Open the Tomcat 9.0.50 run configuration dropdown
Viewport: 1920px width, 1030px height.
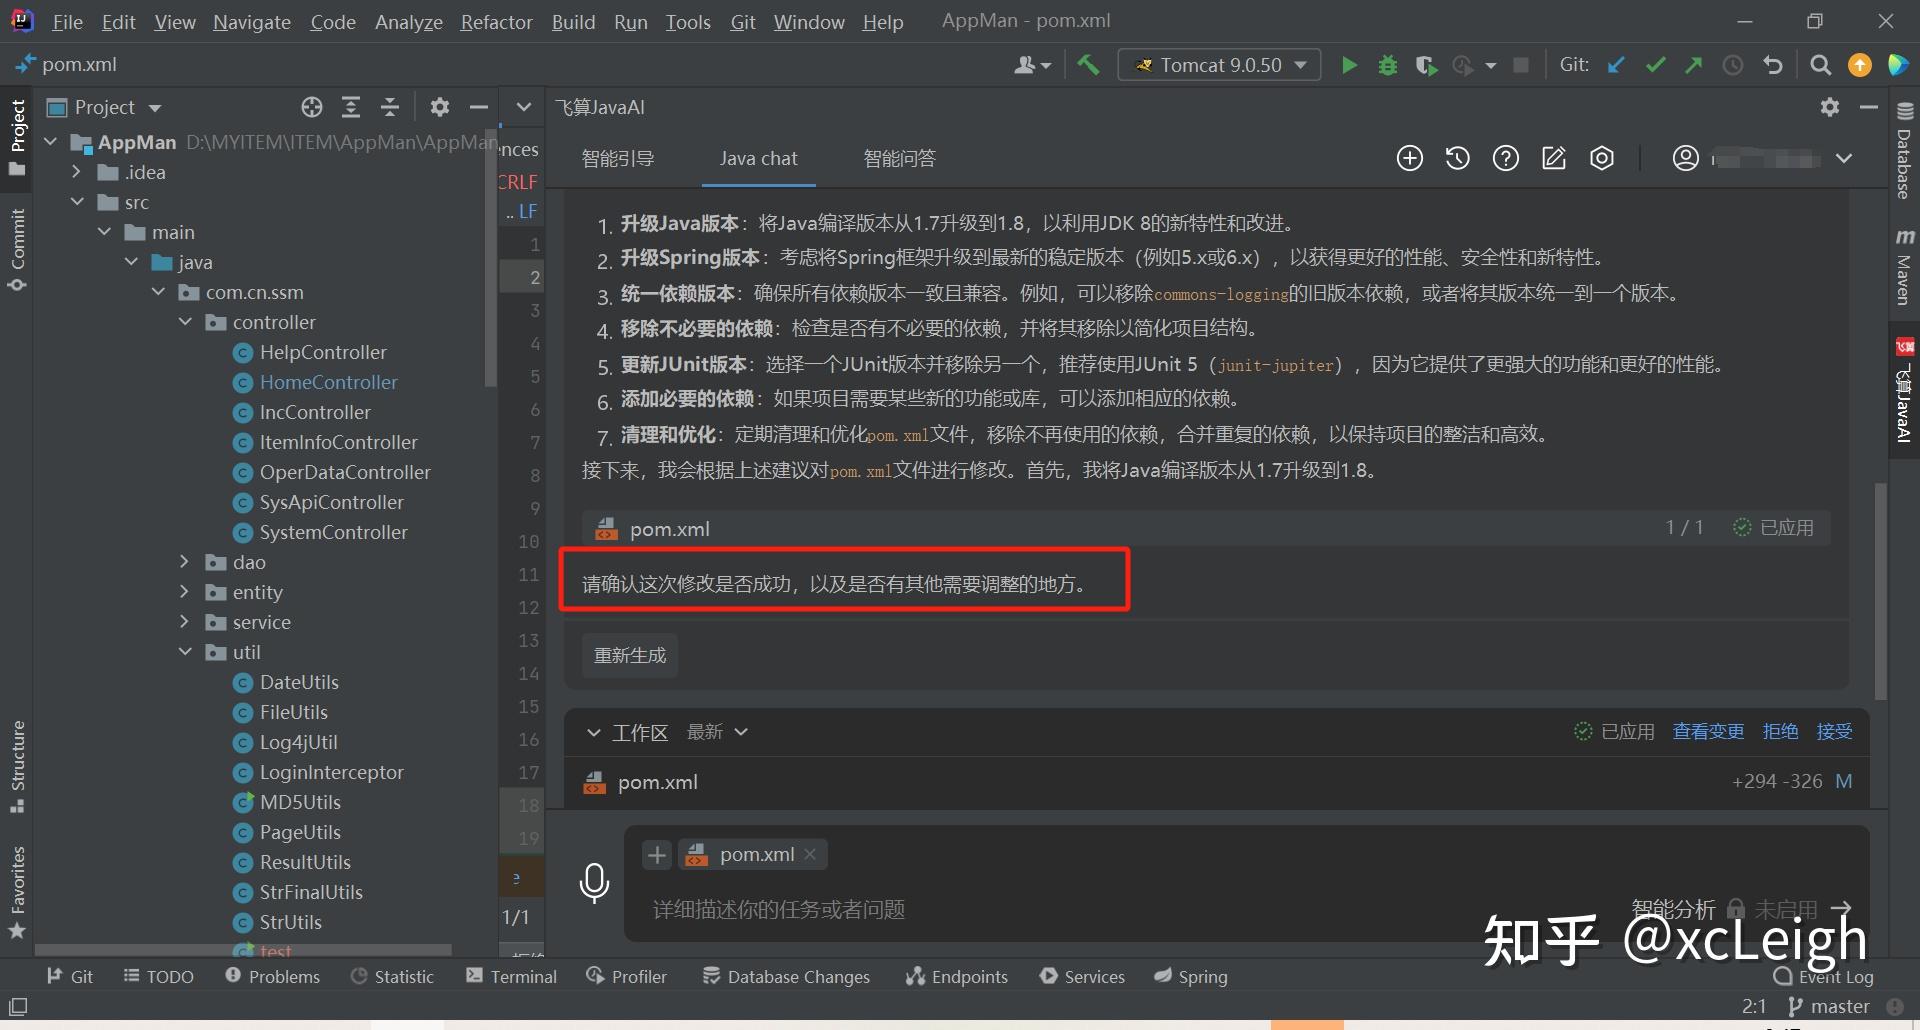pos(1218,64)
